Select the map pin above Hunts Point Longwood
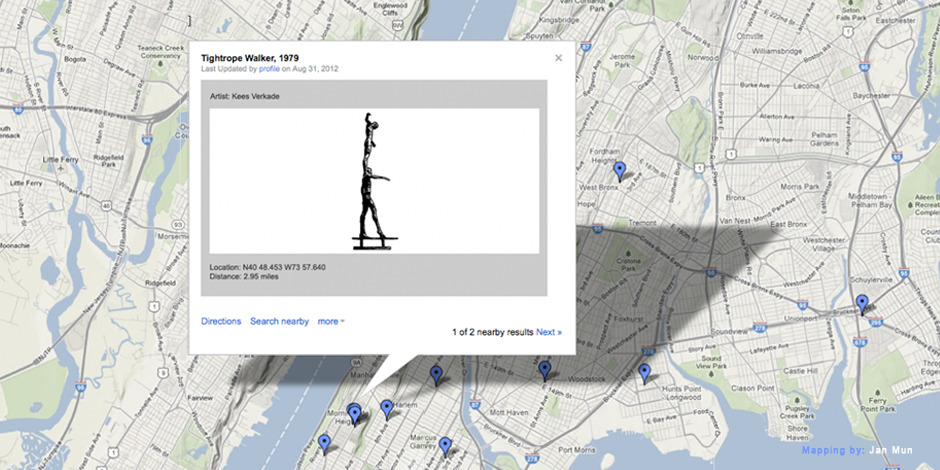 pyautogui.click(x=644, y=373)
